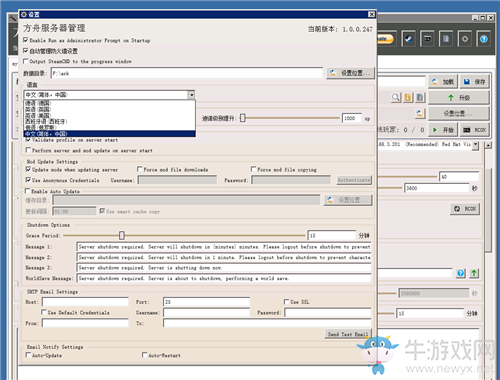Toggle Enable Run as Administrator Prompt checkbox
The image size is (500, 380).
click(26, 40)
